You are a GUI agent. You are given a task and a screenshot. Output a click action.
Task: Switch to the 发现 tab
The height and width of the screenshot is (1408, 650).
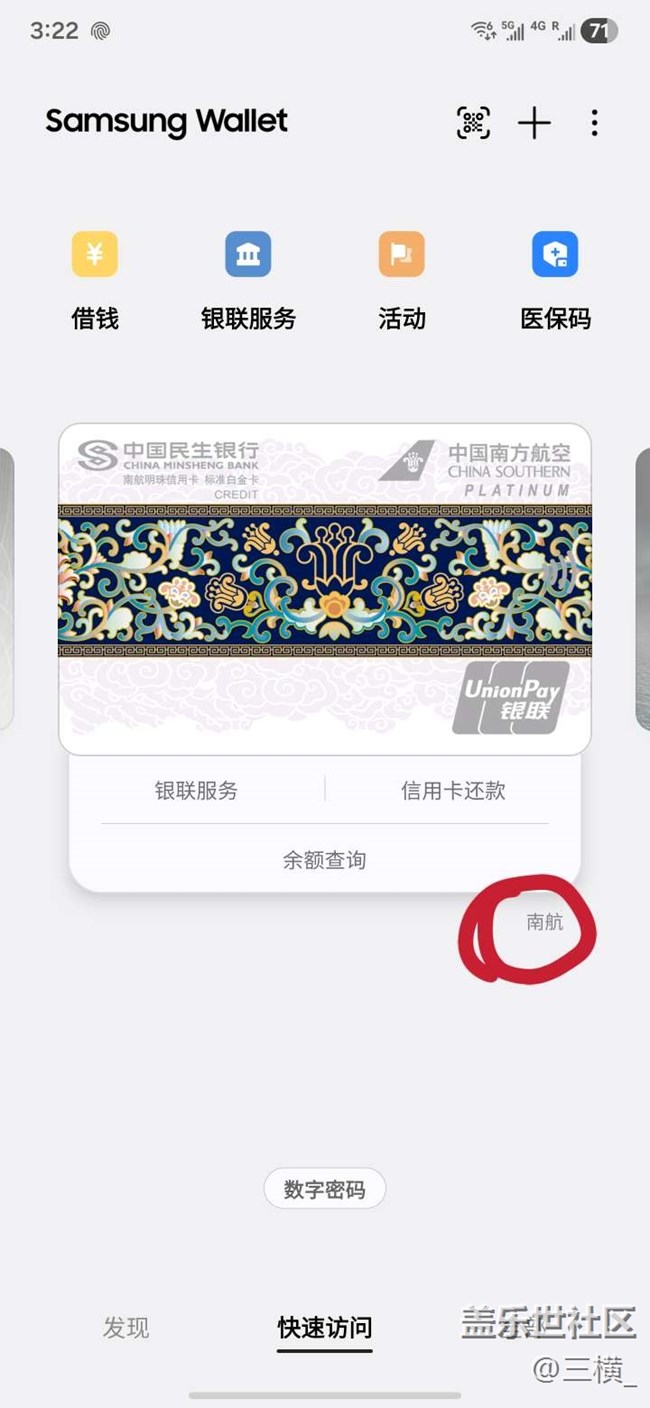pyautogui.click(x=126, y=1327)
